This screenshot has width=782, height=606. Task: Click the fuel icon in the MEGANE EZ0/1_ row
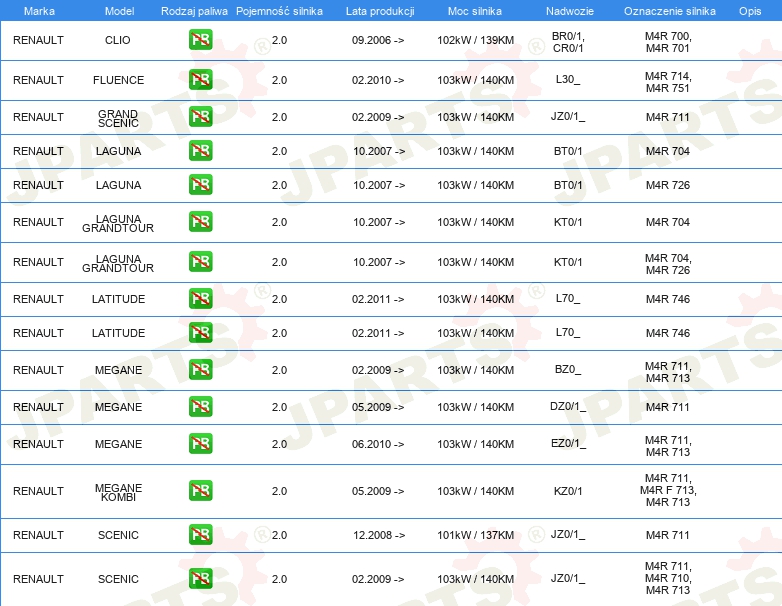coord(200,443)
